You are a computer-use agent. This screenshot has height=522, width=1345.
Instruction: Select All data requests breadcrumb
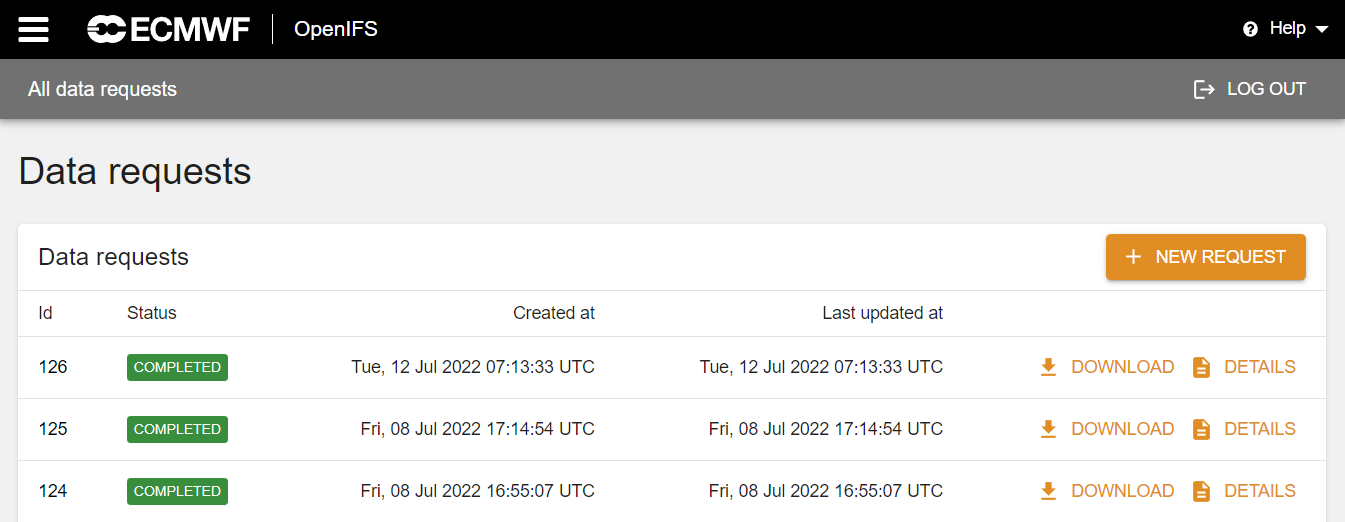point(102,89)
